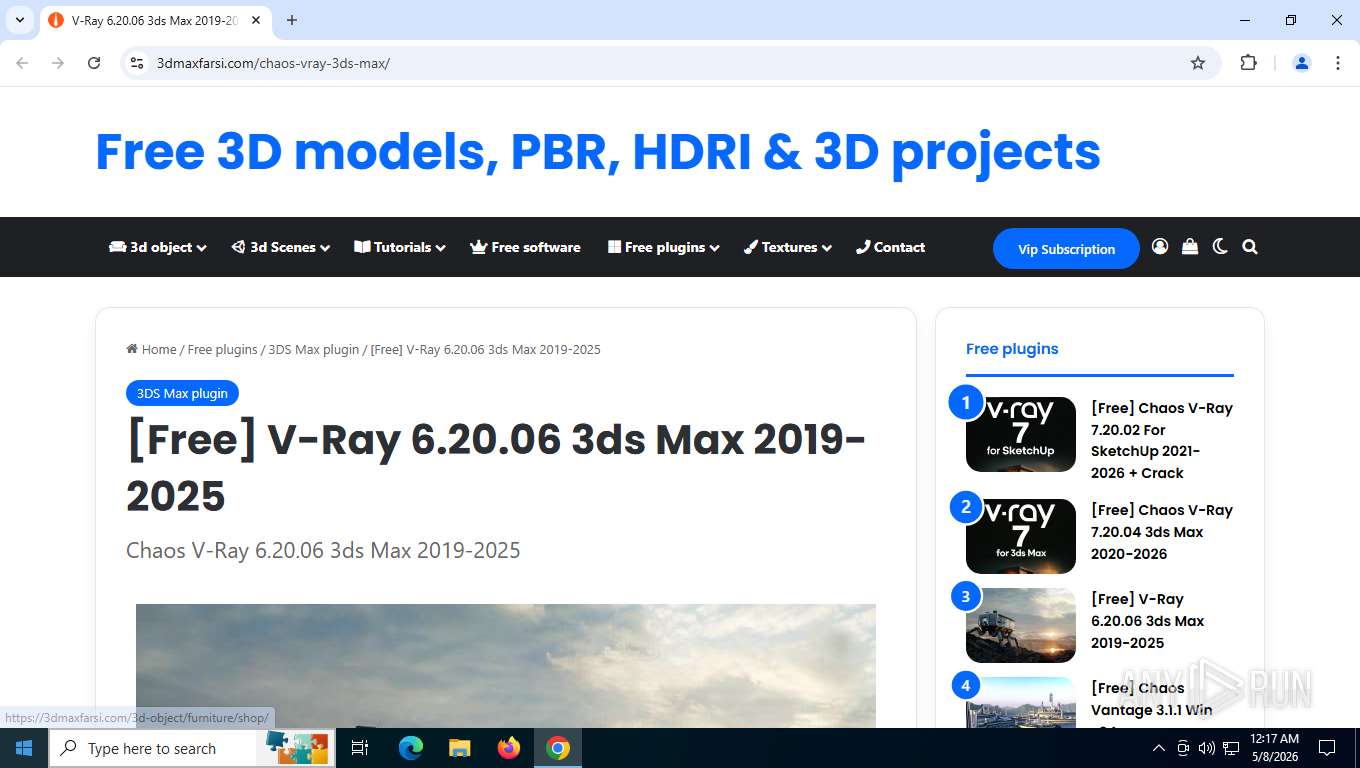The width and height of the screenshot is (1360, 768).
Task: Open V-Ray 7 for 3ds Max thumbnail
Action: pyautogui.click(x=1021, y=536)
